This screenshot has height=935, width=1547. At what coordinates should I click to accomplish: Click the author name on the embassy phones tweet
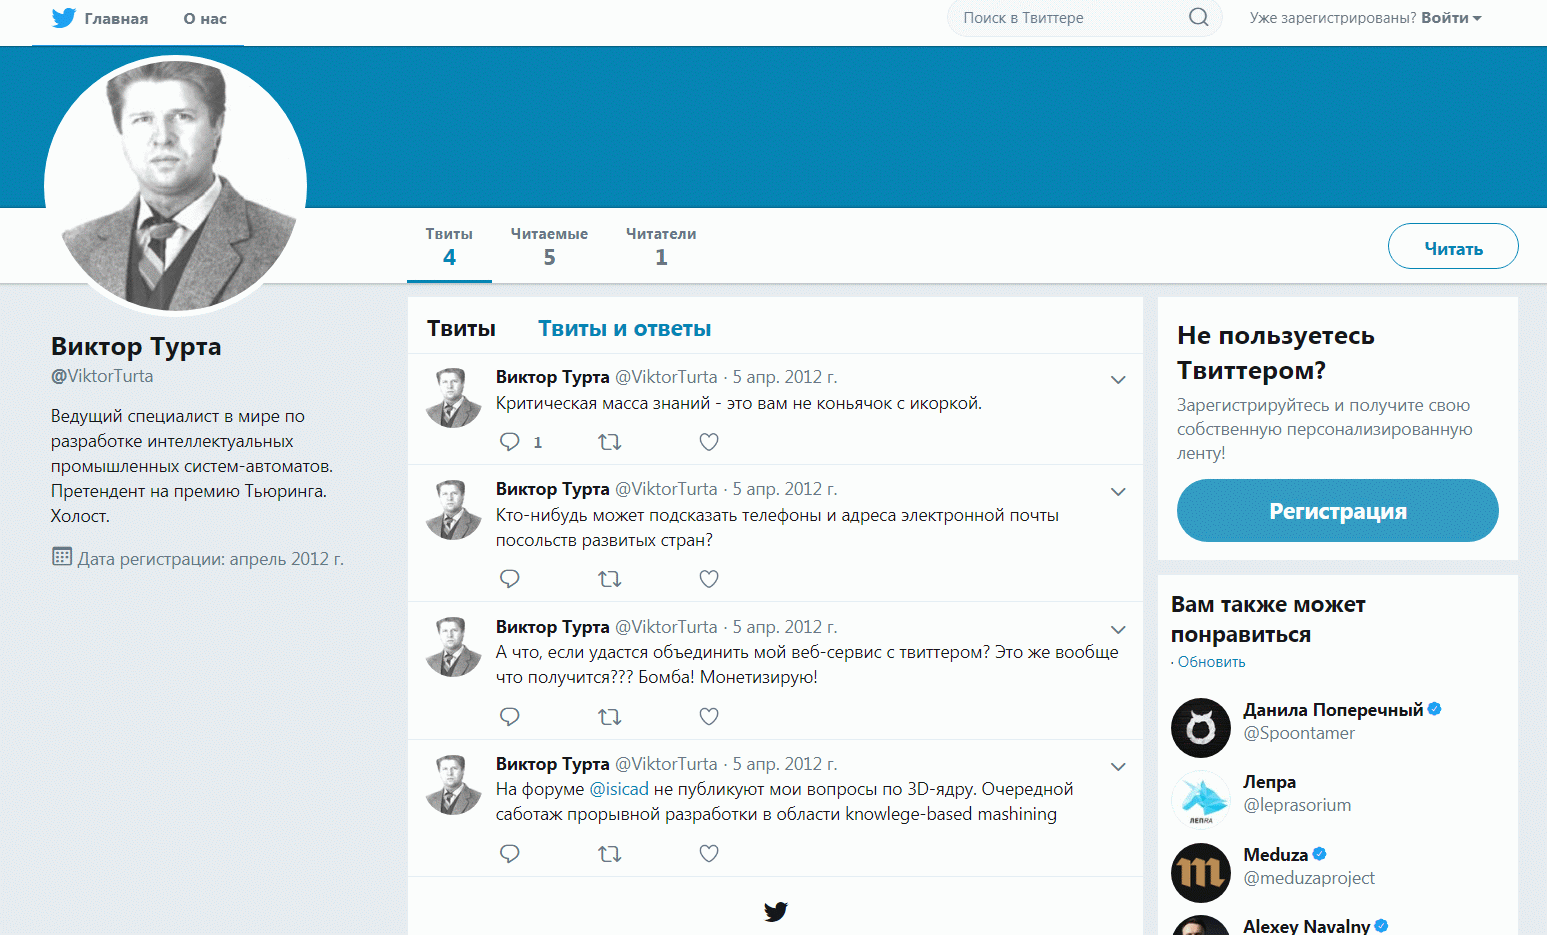(x=553, y=489)
